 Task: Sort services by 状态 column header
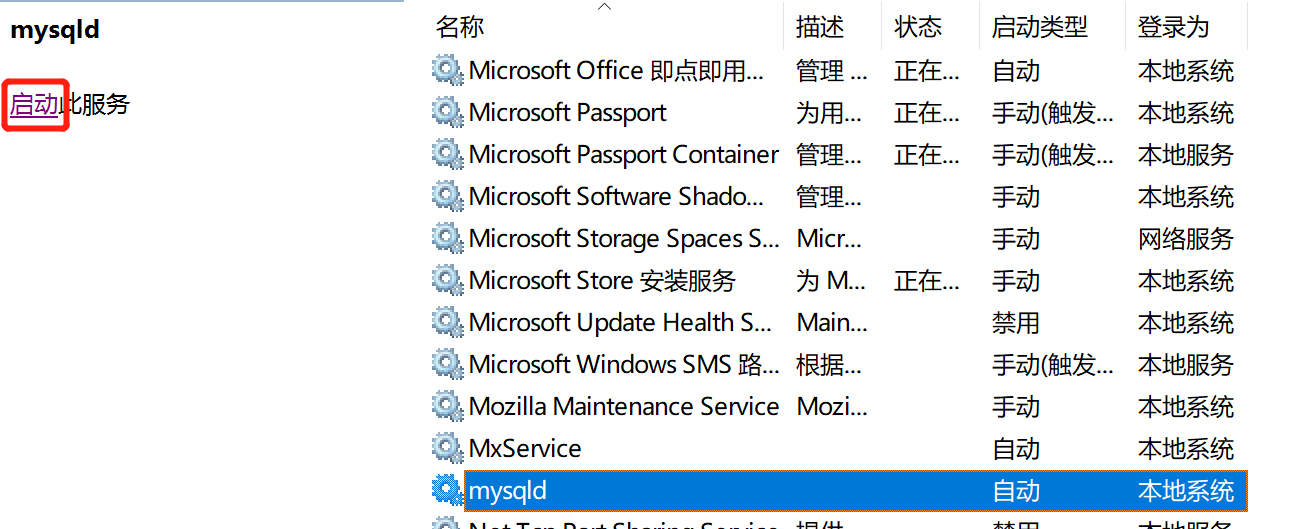pyautogui.click(x=918, y=27)
